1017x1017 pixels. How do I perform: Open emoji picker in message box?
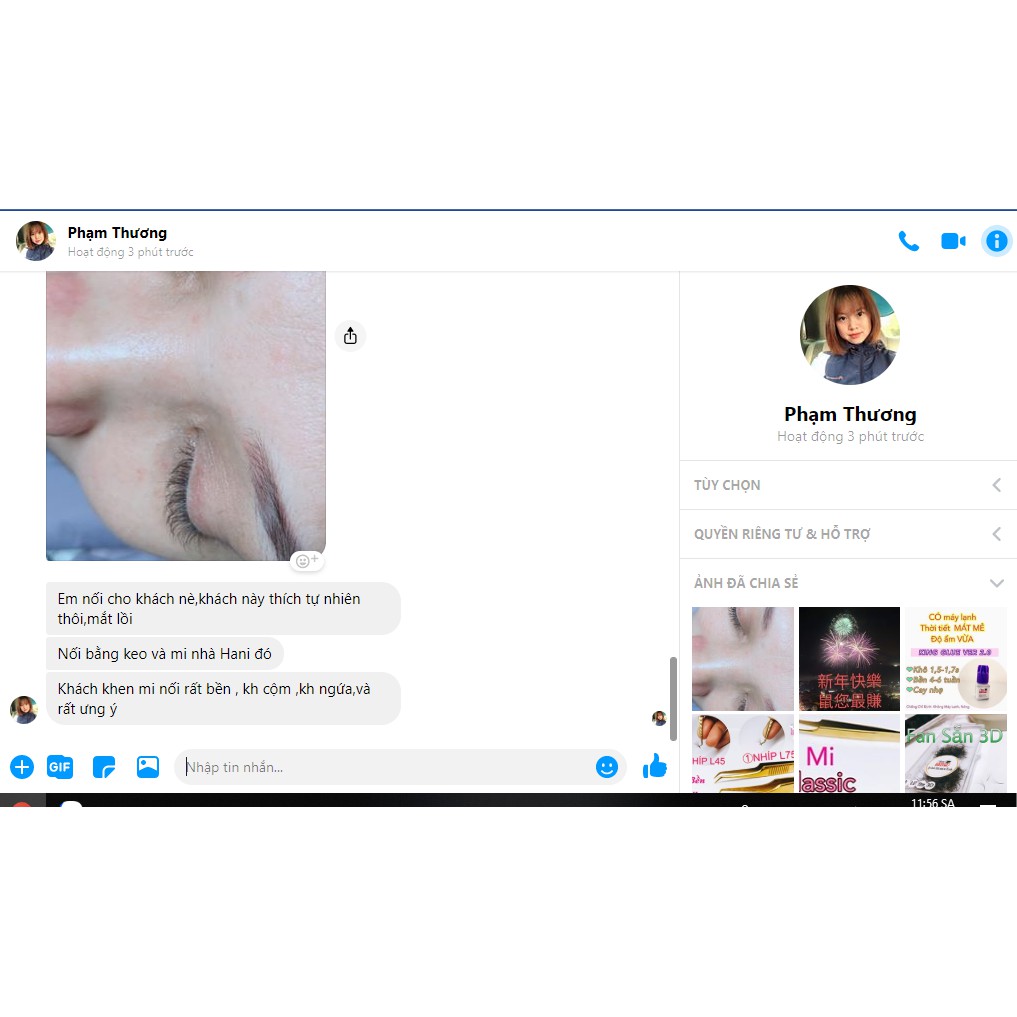[607, 767]
